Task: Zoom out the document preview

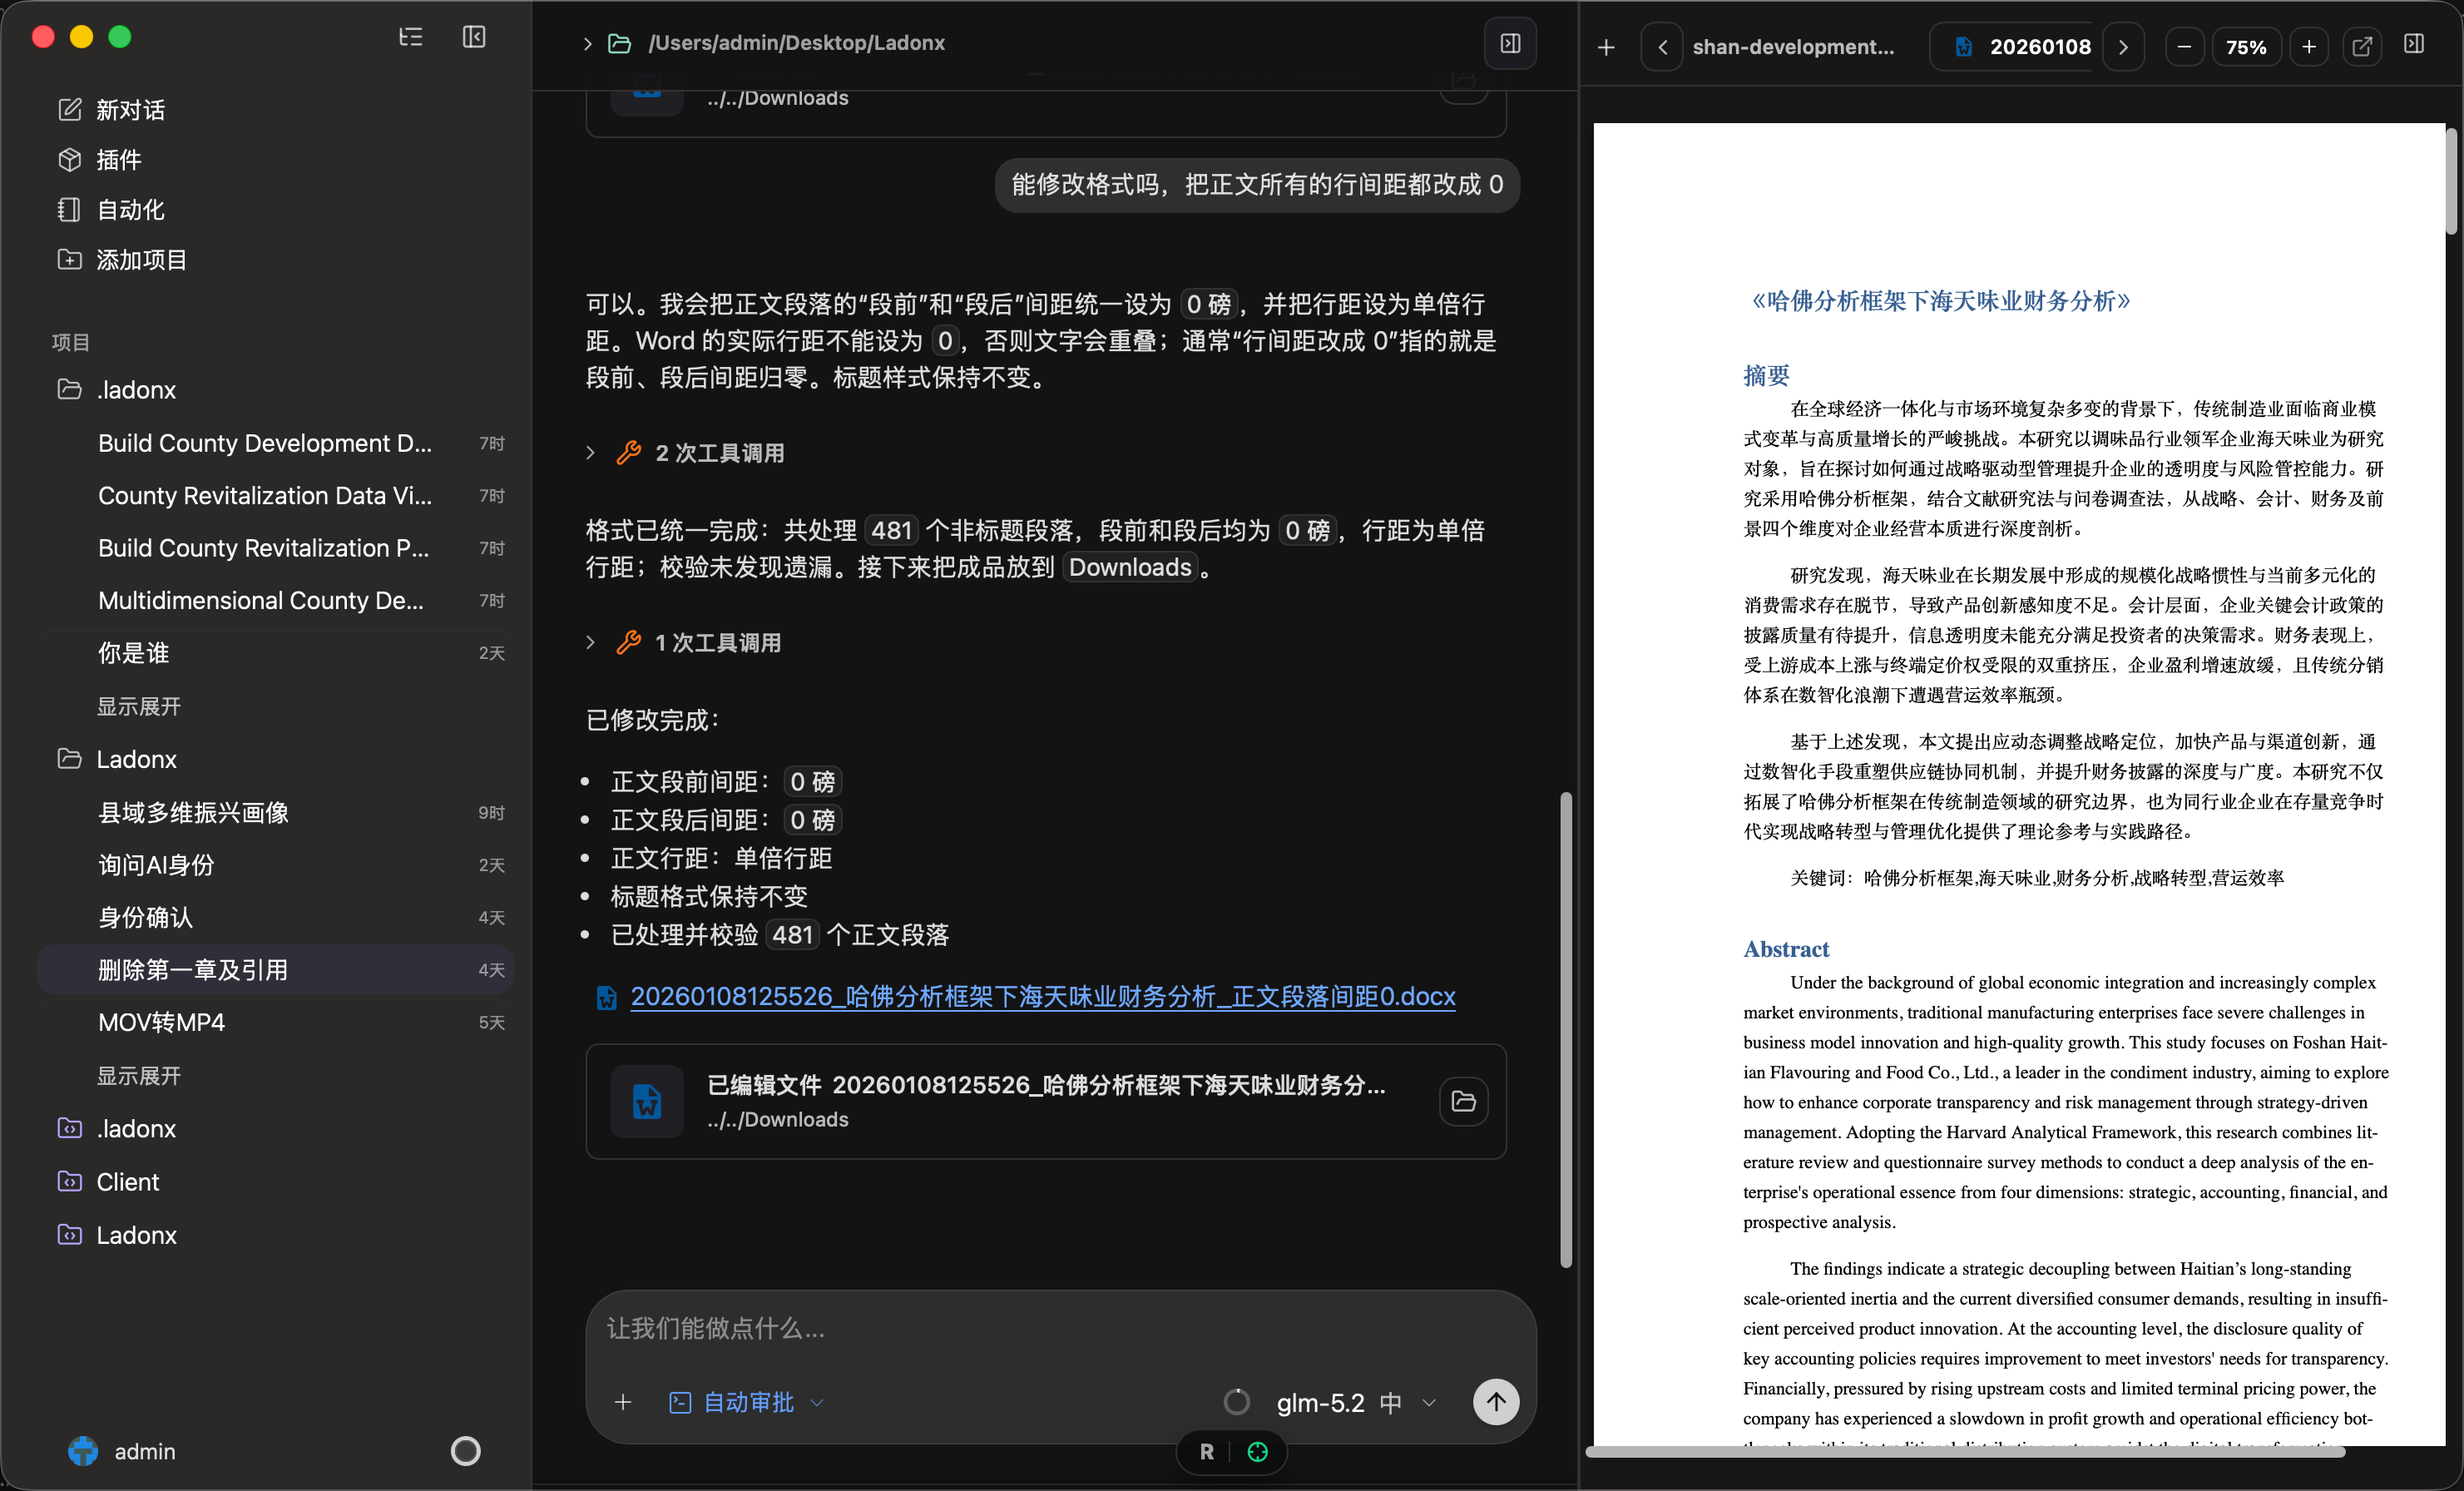Action: 2184,47
